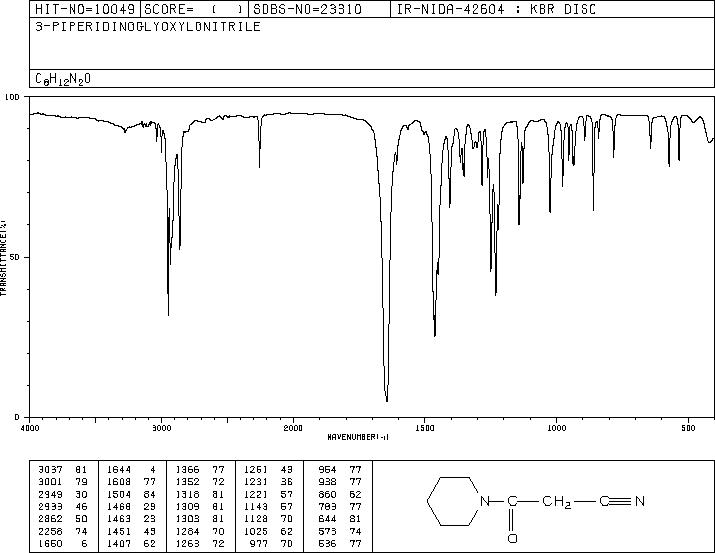Select peak table entry 977
This screenshot has height=553, width=715.
point(271,544)
